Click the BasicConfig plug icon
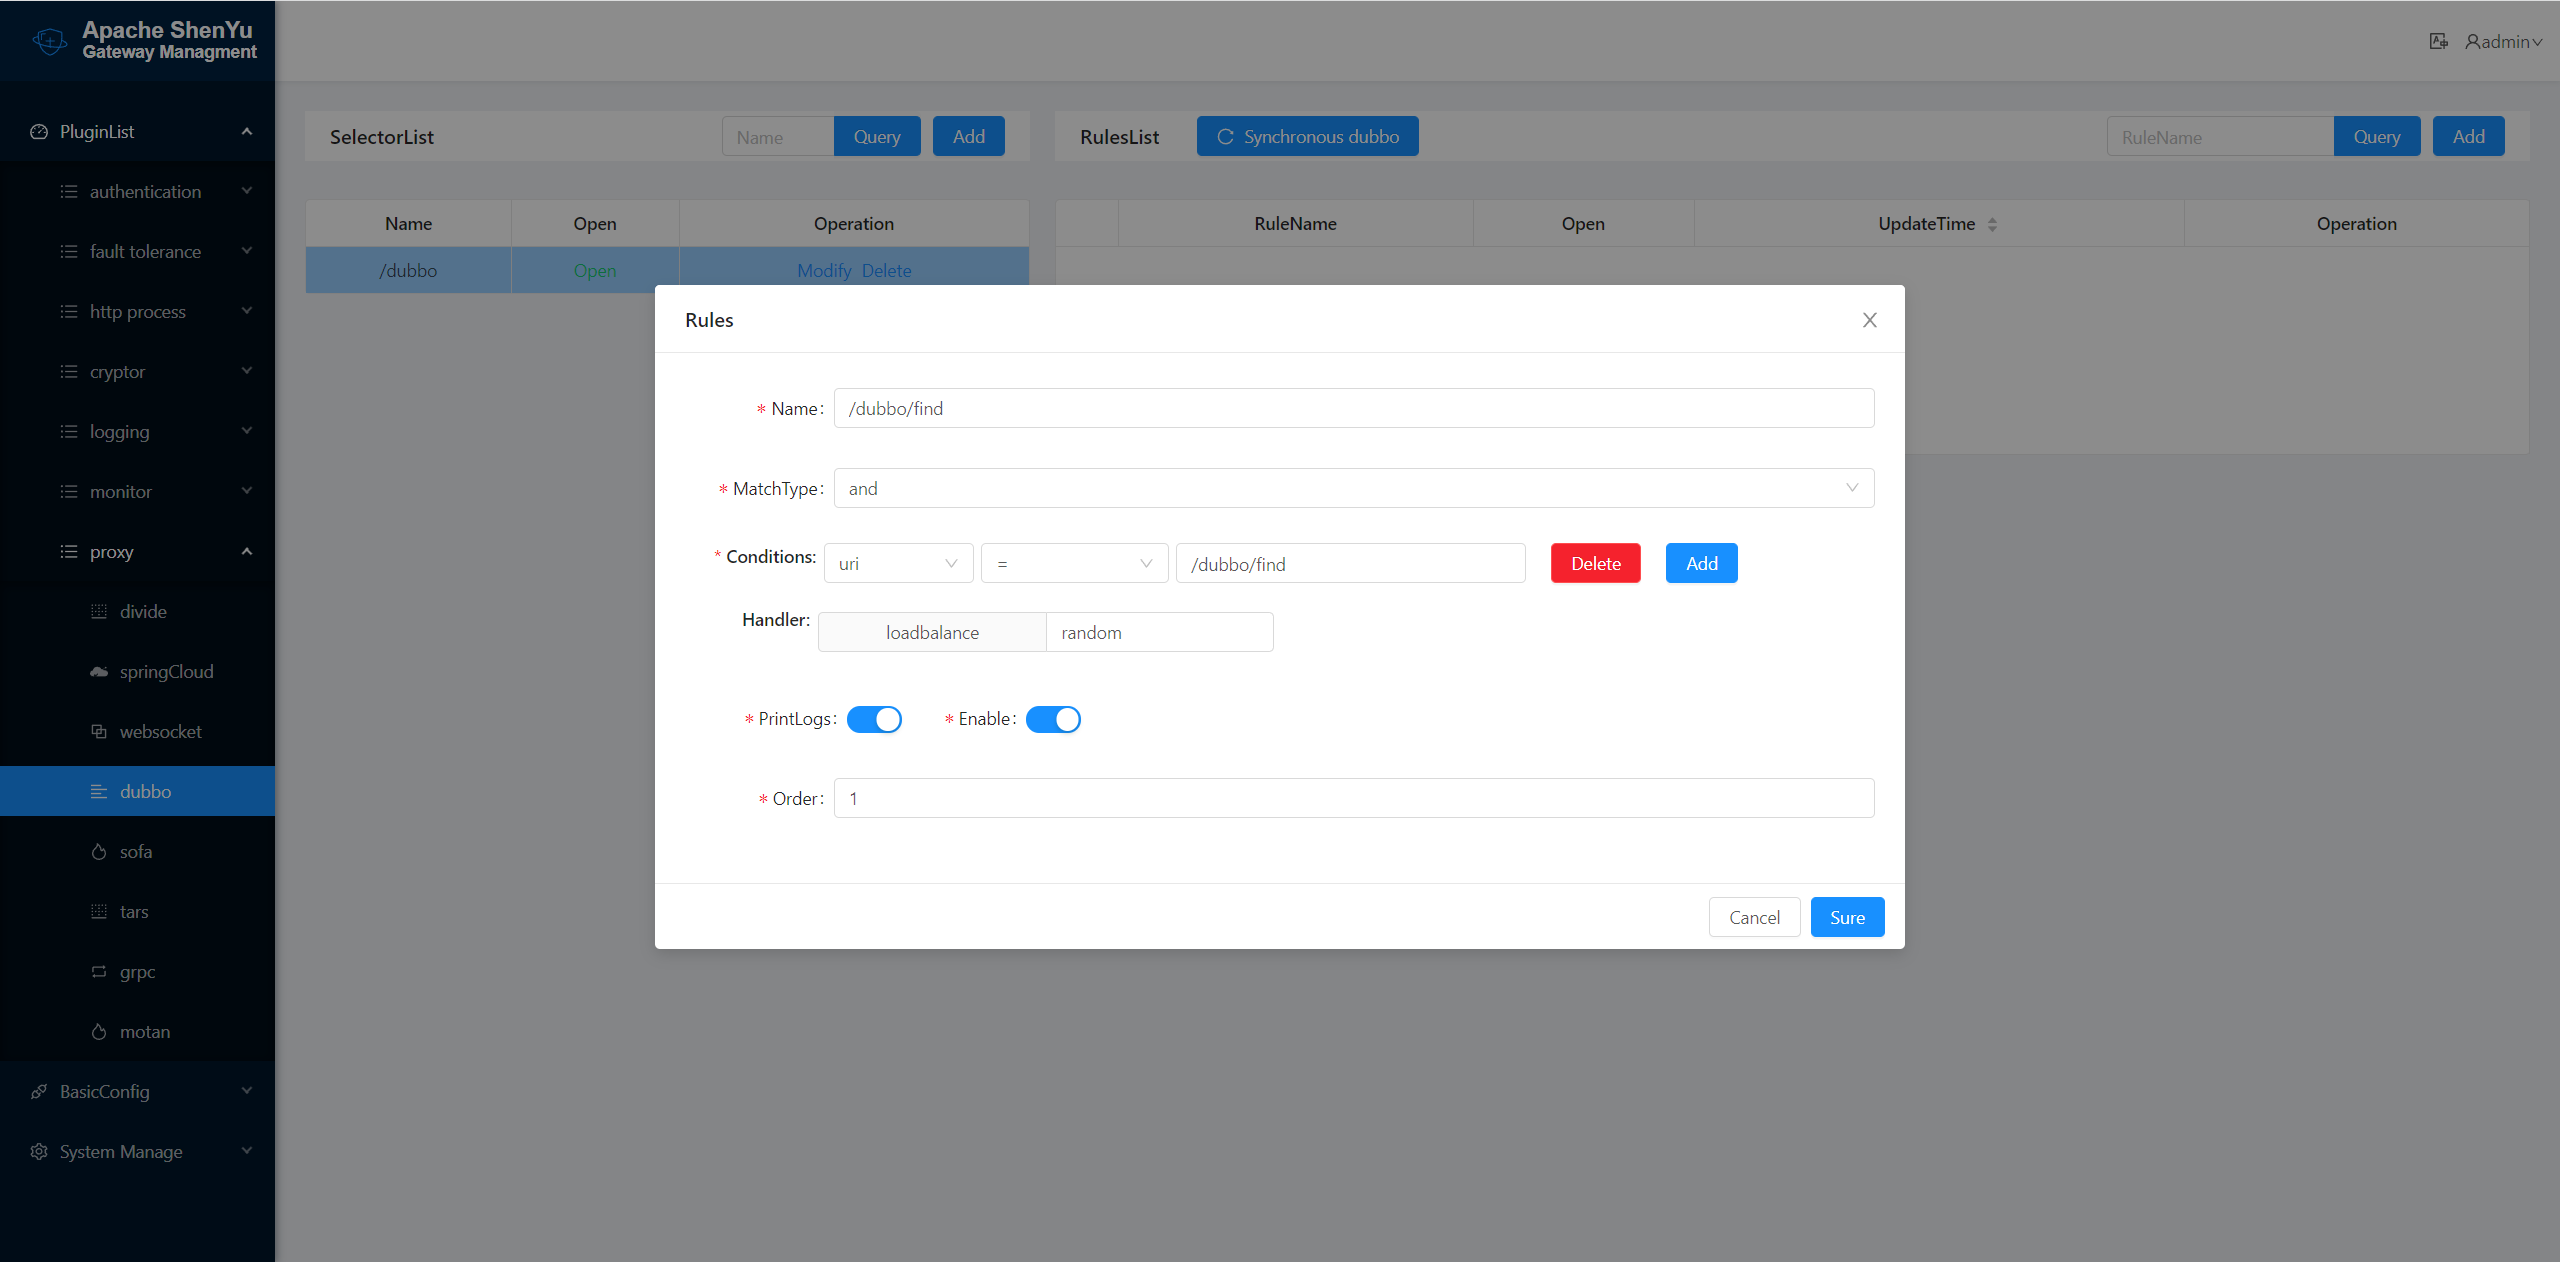 point(39,1092)
